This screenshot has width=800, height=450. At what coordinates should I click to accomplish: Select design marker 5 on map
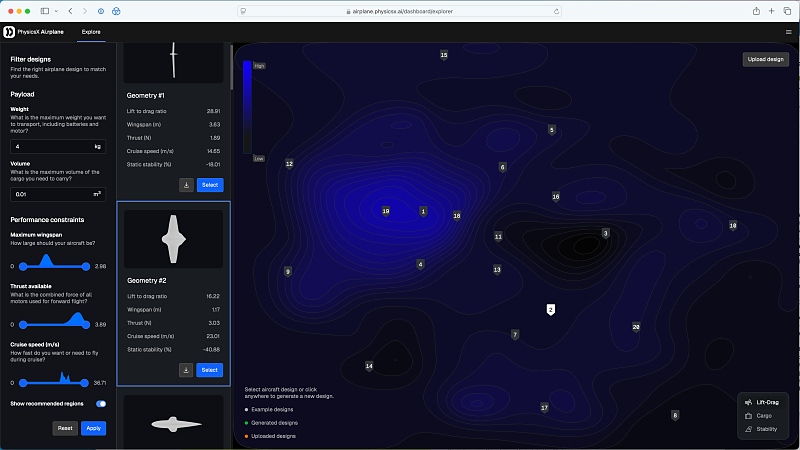point(552,130)
